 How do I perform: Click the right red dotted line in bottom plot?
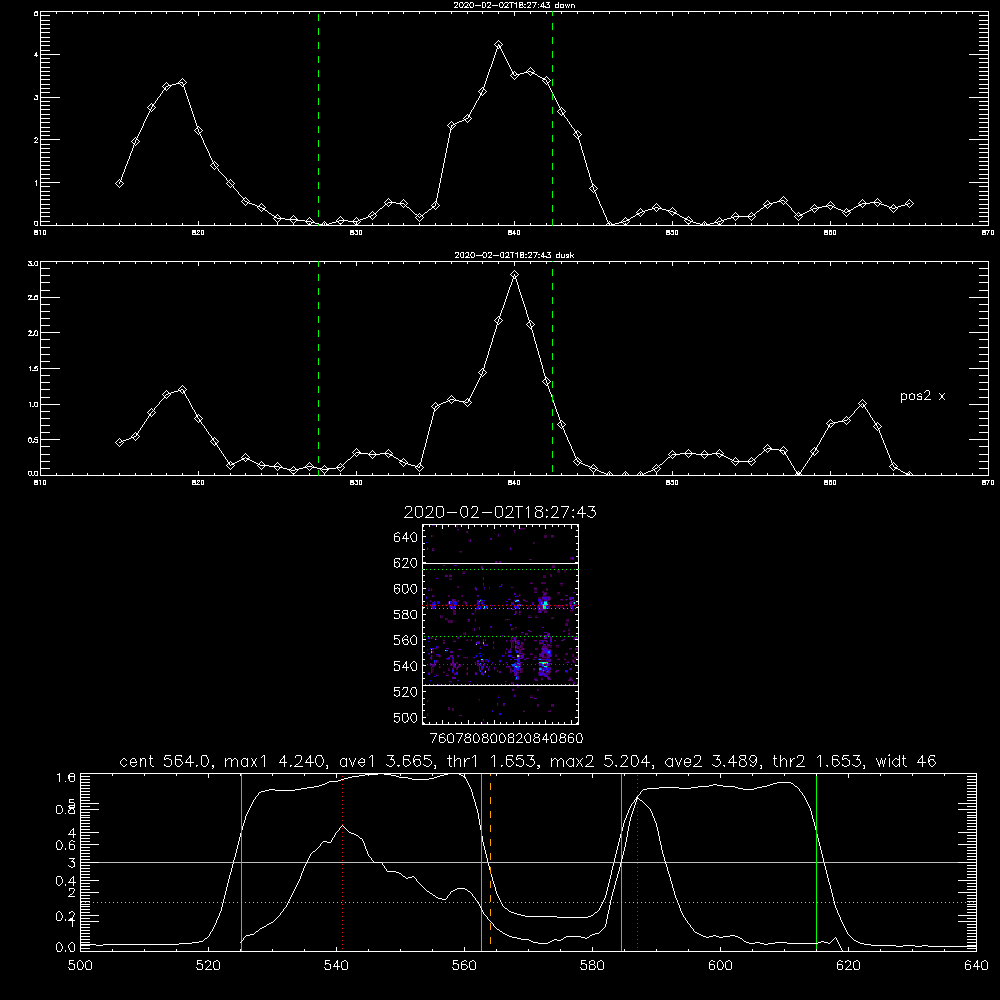637,862
